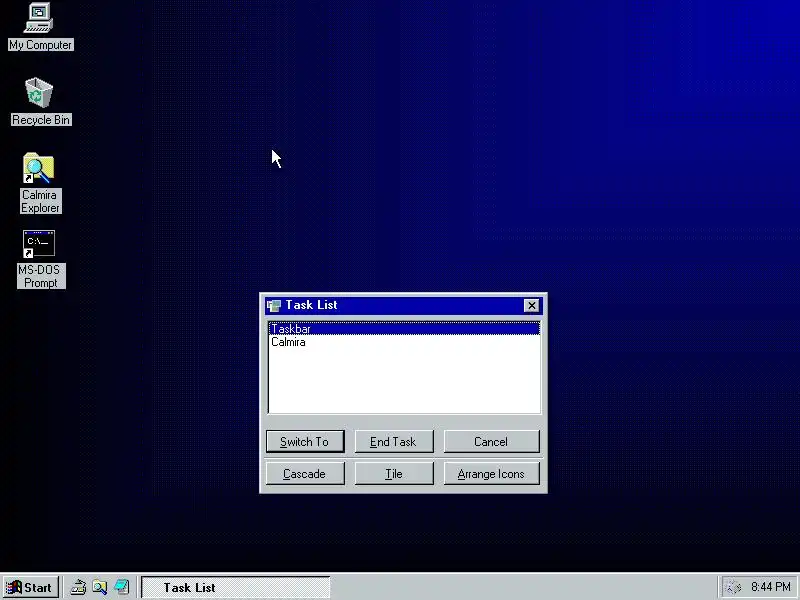Select Calmira in the task list
The height and width of the screenshot is (600, 800).
(x=404, y=342)
